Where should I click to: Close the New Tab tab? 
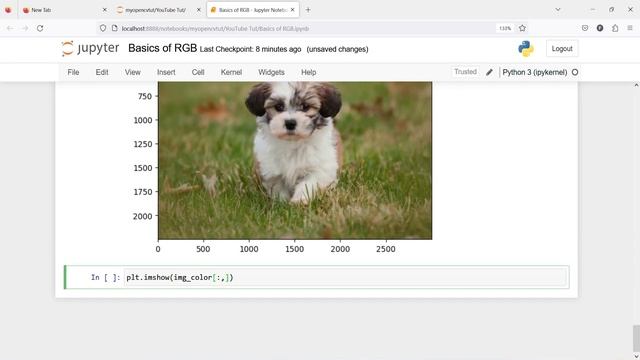tap(104, 10)
